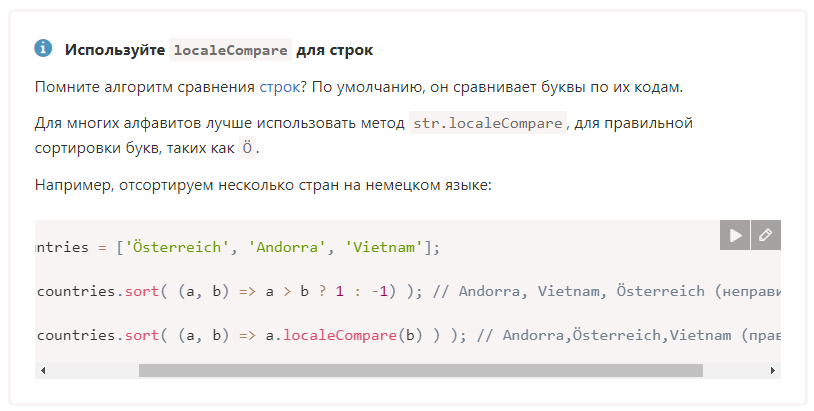Screen dimensions: 814x411
Task: Click the left arrow of horizontal scrollbar
Action: (x=43, y=371)
